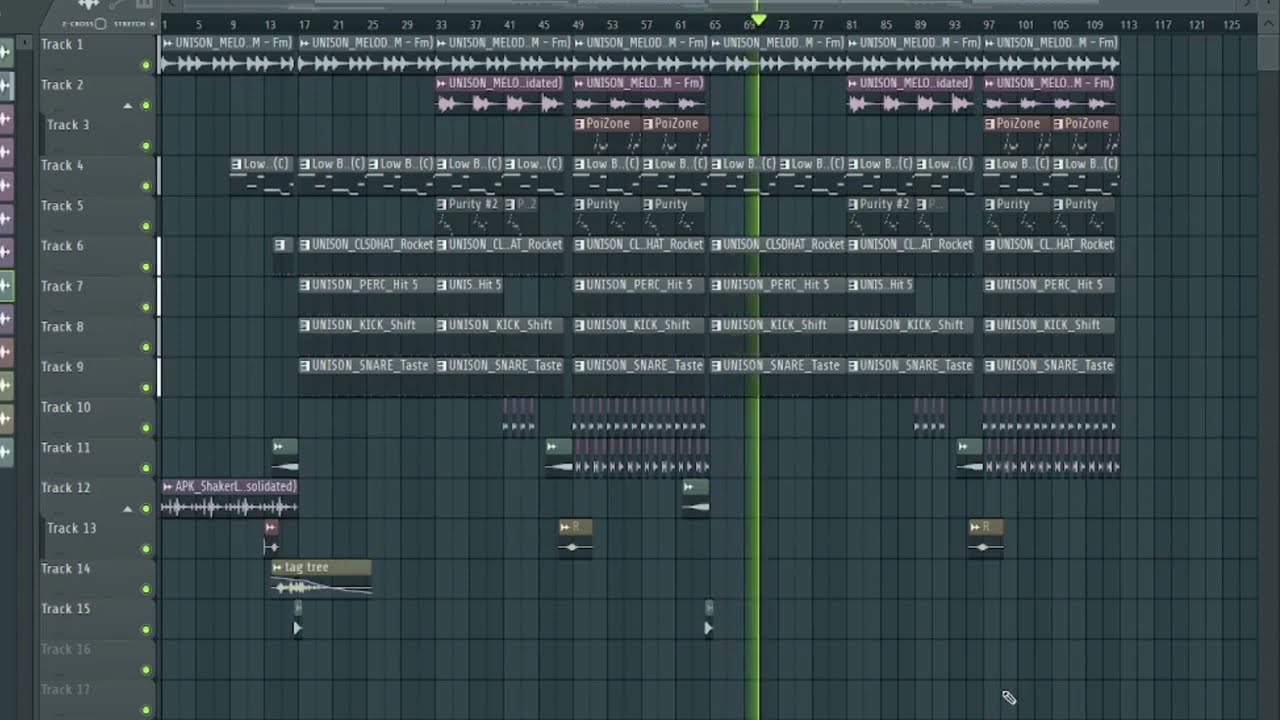The image size is (1280, 720).
Task: Click the Low clip icon at bar 9
Action: click(x=236, y=164)
